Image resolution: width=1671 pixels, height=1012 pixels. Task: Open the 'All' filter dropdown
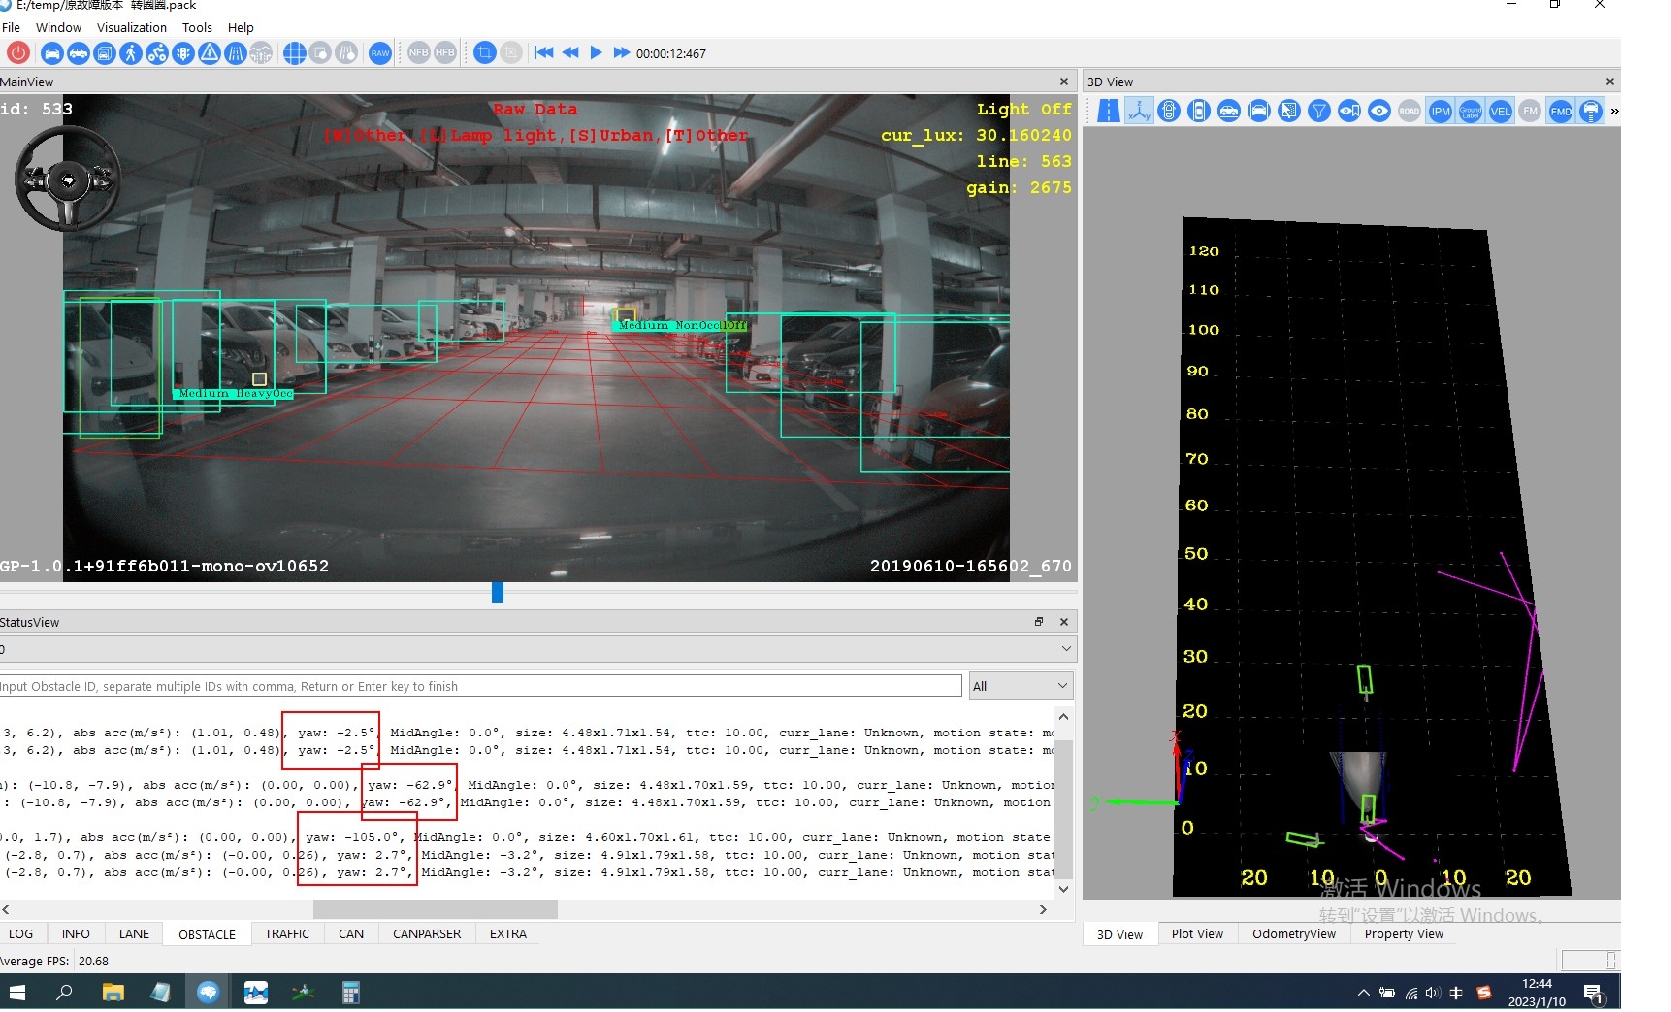pyautogui.click(x=1020, y=686)
